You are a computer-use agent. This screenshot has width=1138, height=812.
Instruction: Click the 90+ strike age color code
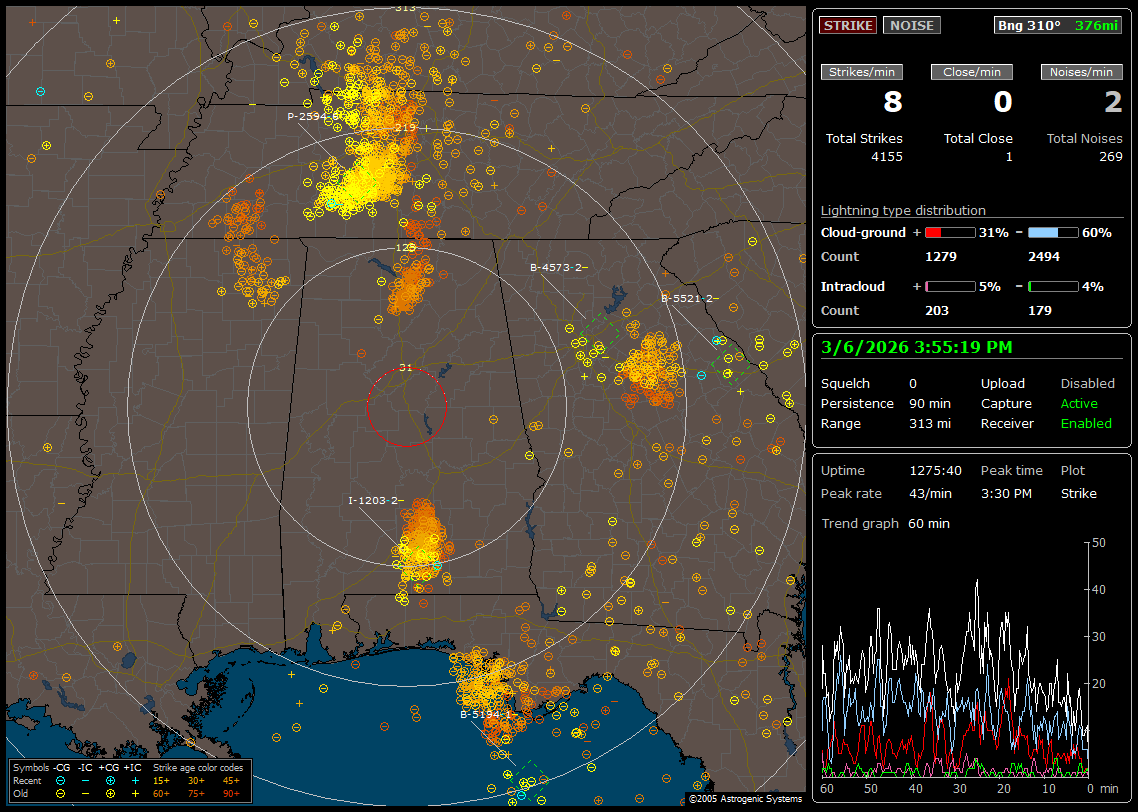pos(230,793)
